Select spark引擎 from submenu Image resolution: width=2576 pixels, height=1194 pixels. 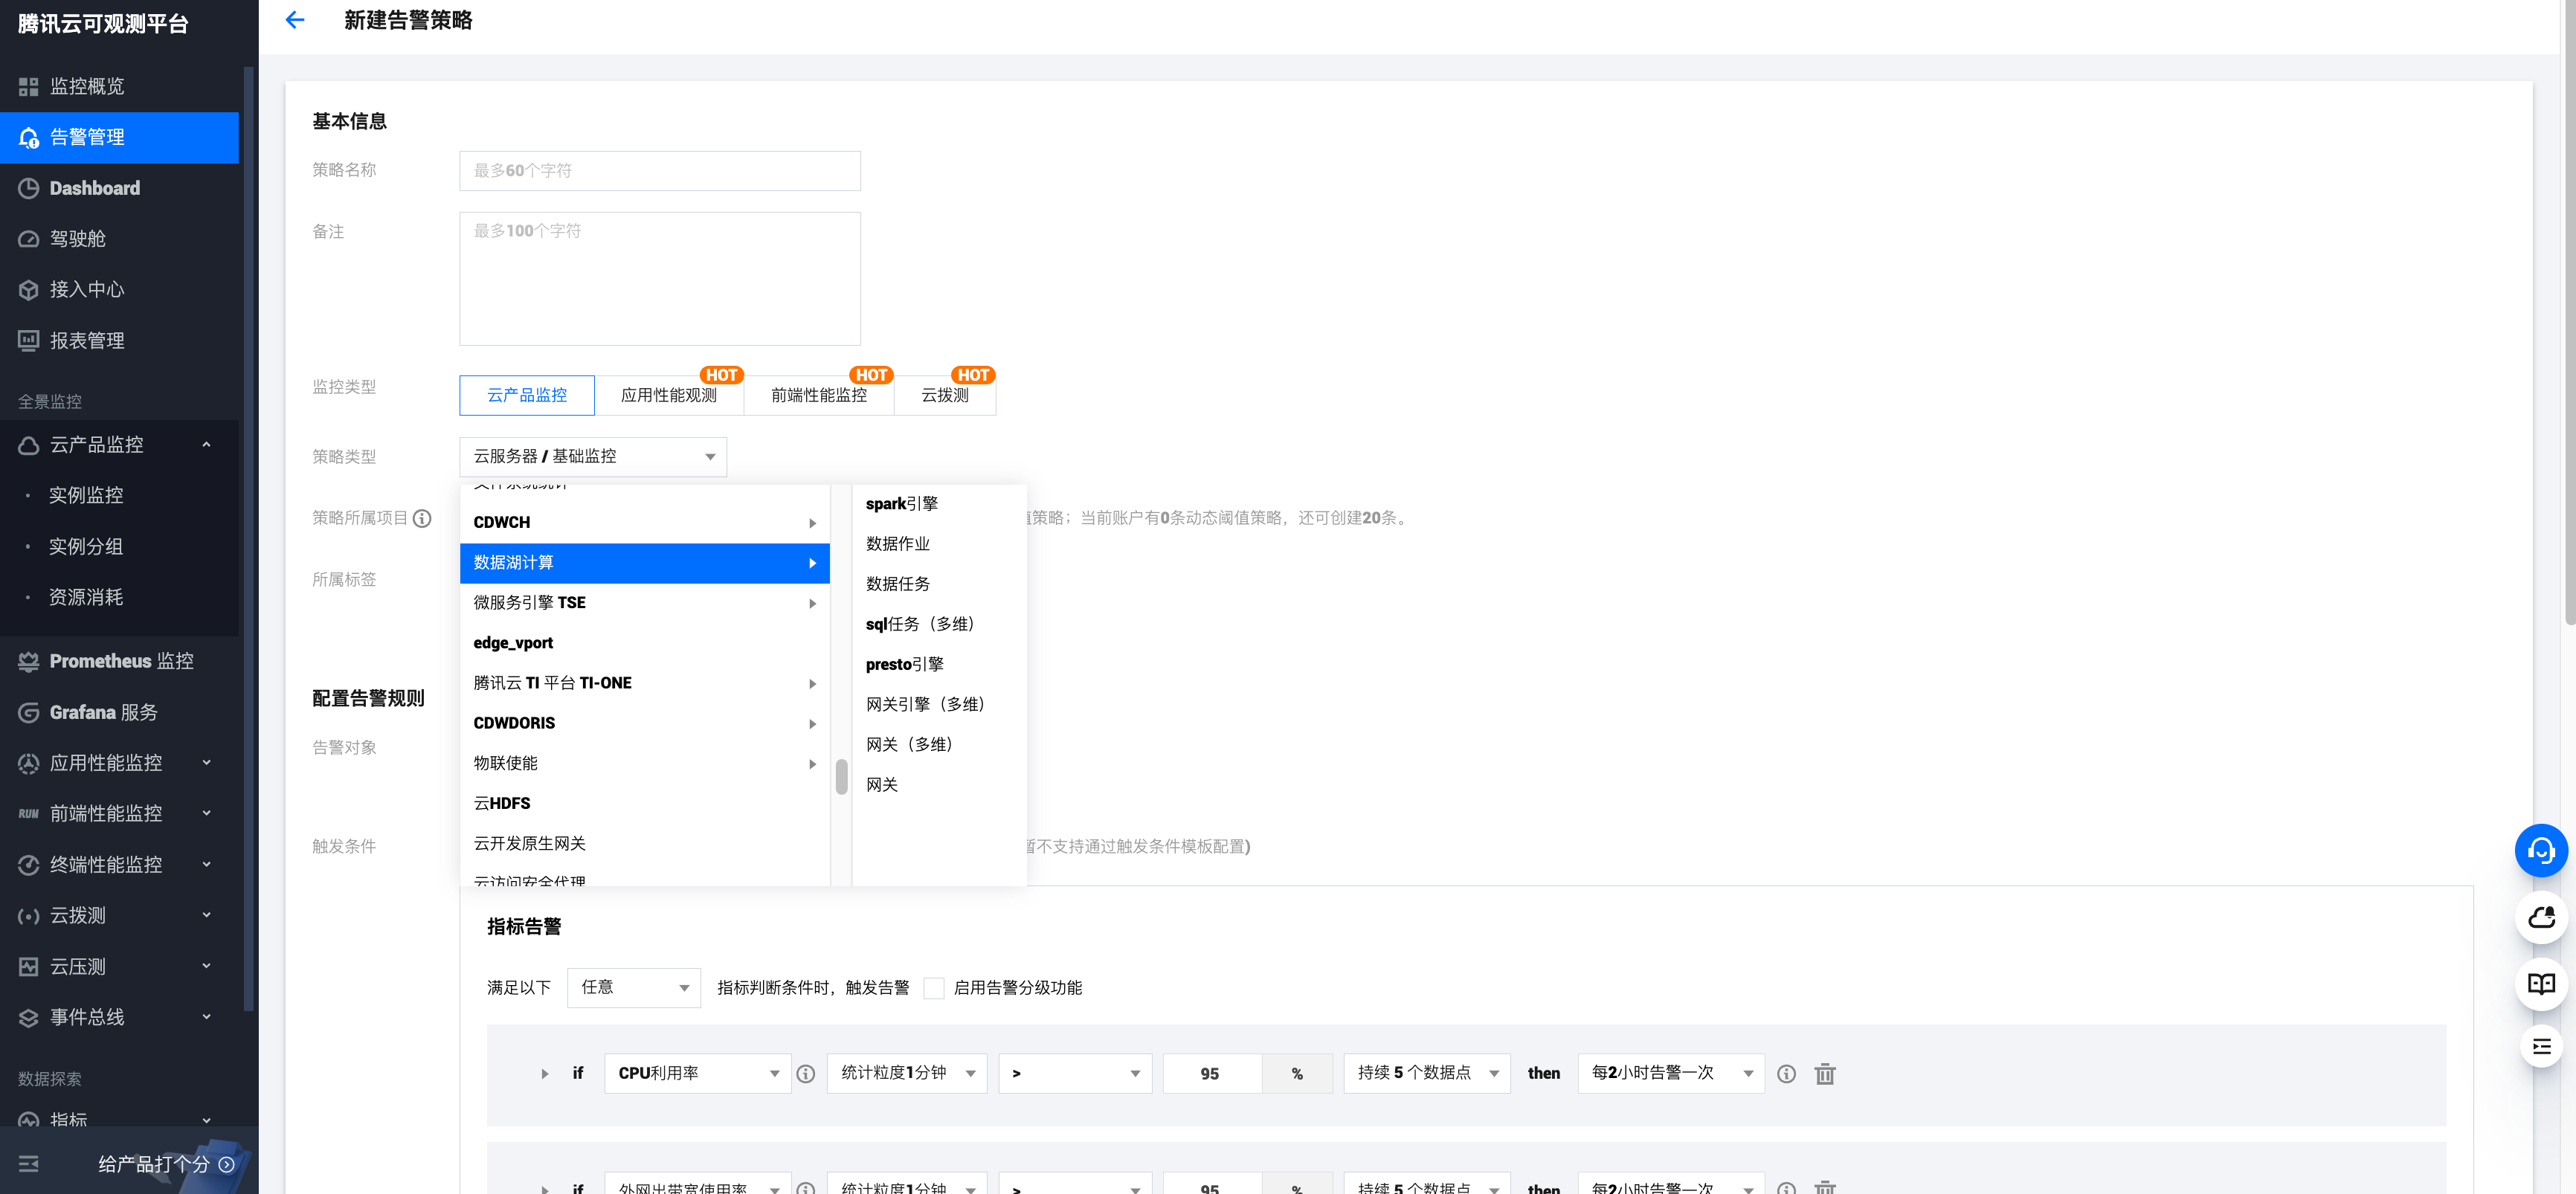(x=901, y=504)
